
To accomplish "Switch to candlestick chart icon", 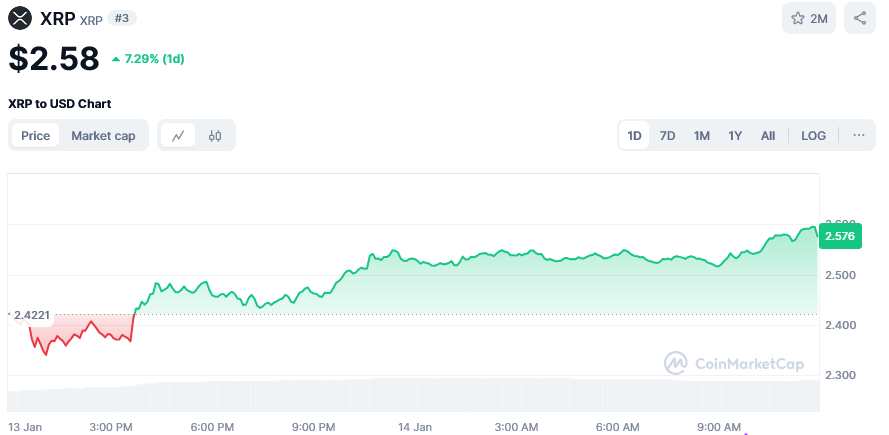I will point(215,136).
